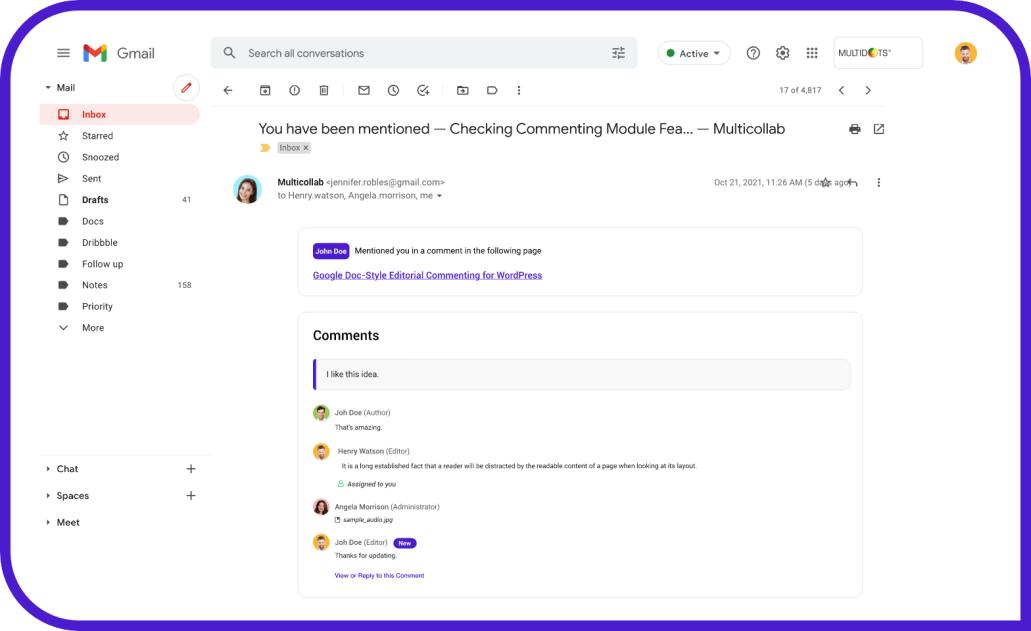Open the Help question mark icon
1031x631 pixels.
[753, 53]
